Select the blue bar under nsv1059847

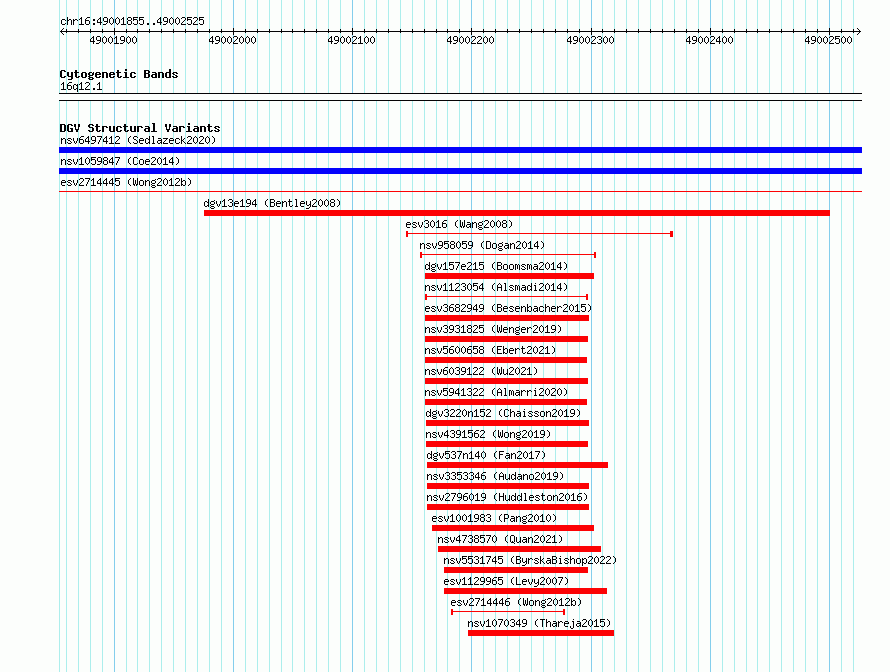pyautogui.click(x=460, y=171)
